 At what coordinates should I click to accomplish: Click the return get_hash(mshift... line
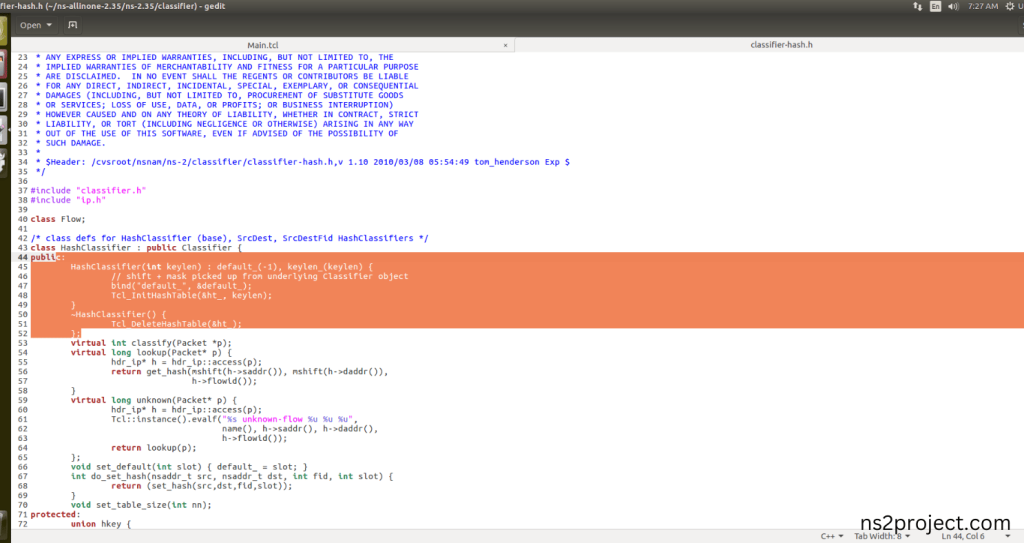tap(249, 371)
